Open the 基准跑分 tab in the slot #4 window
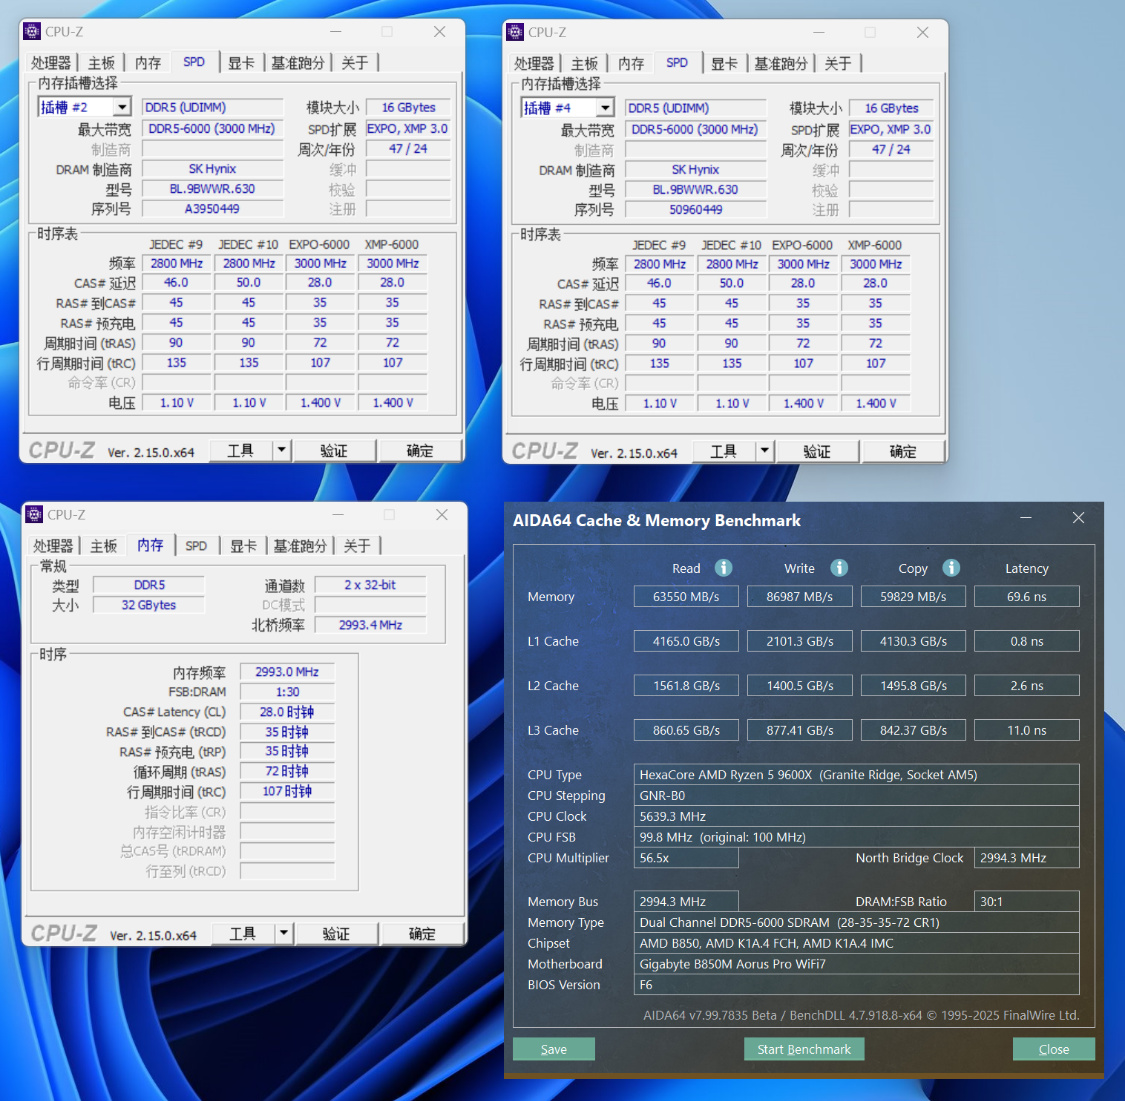1125x1101 pixels. [x=781, y=64]
